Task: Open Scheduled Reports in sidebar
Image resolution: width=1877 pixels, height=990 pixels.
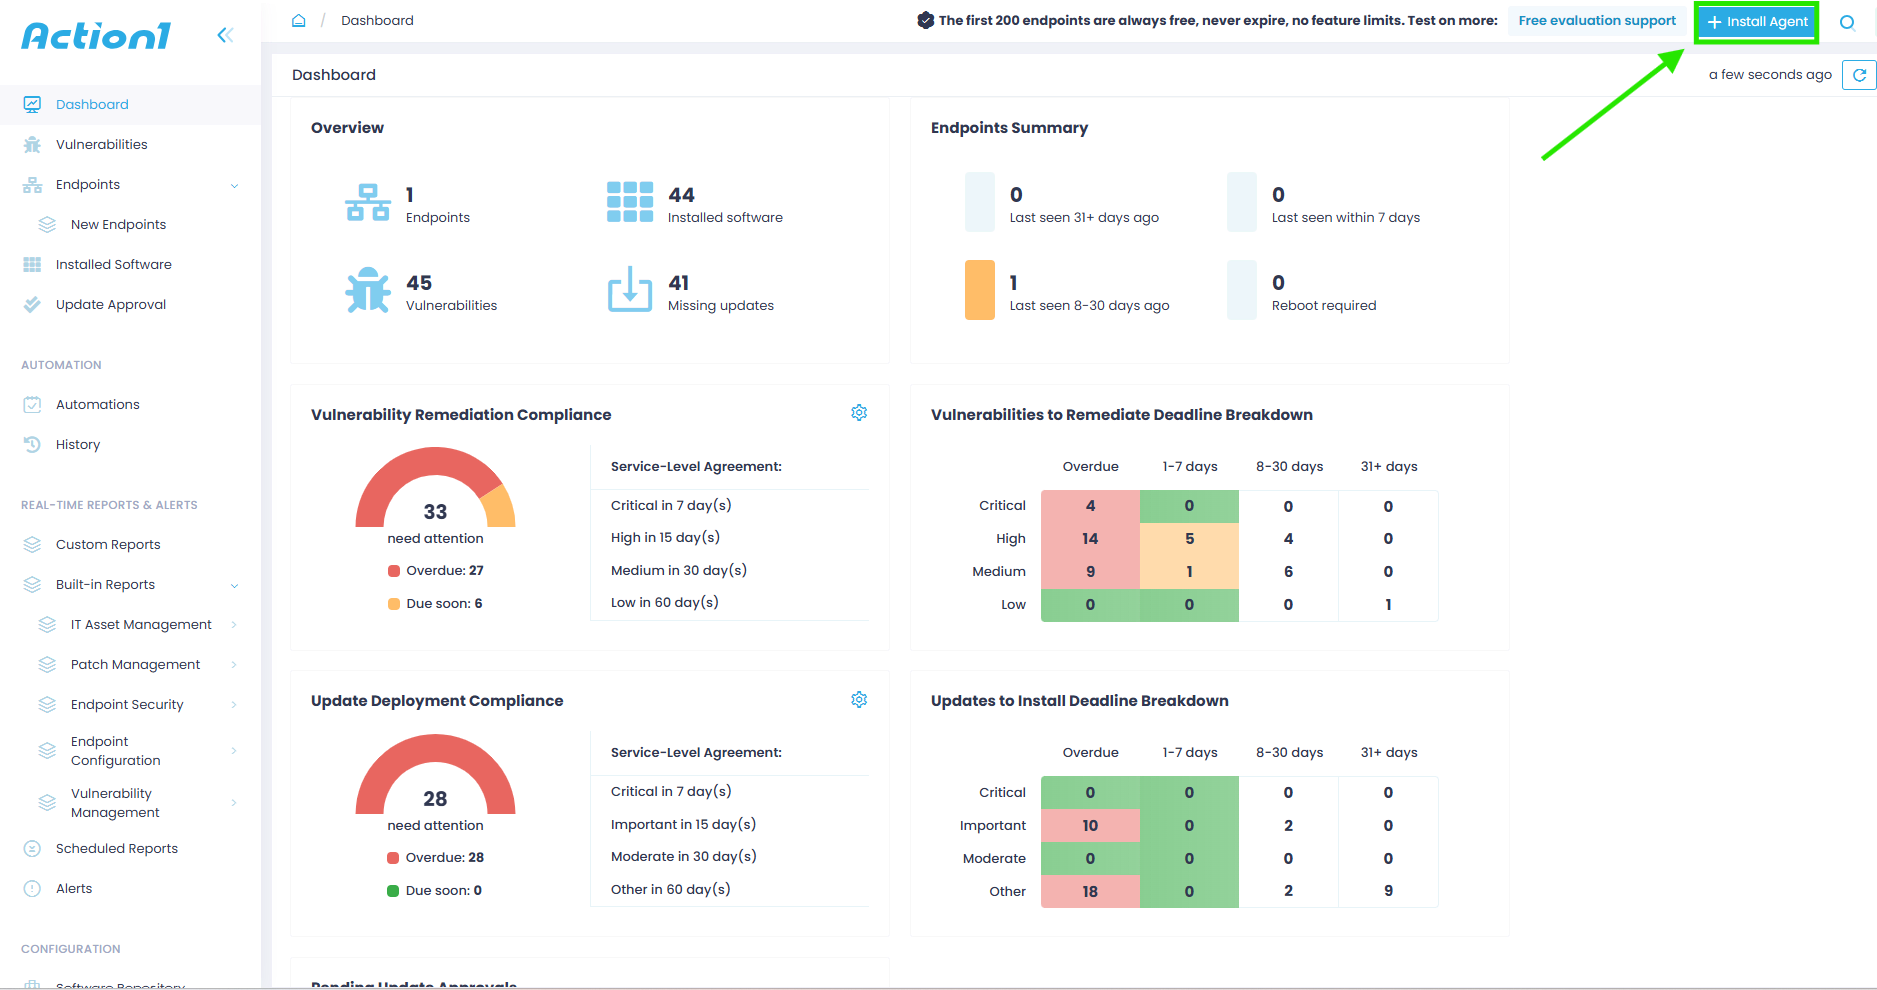Action: click(x=116, y=849)
